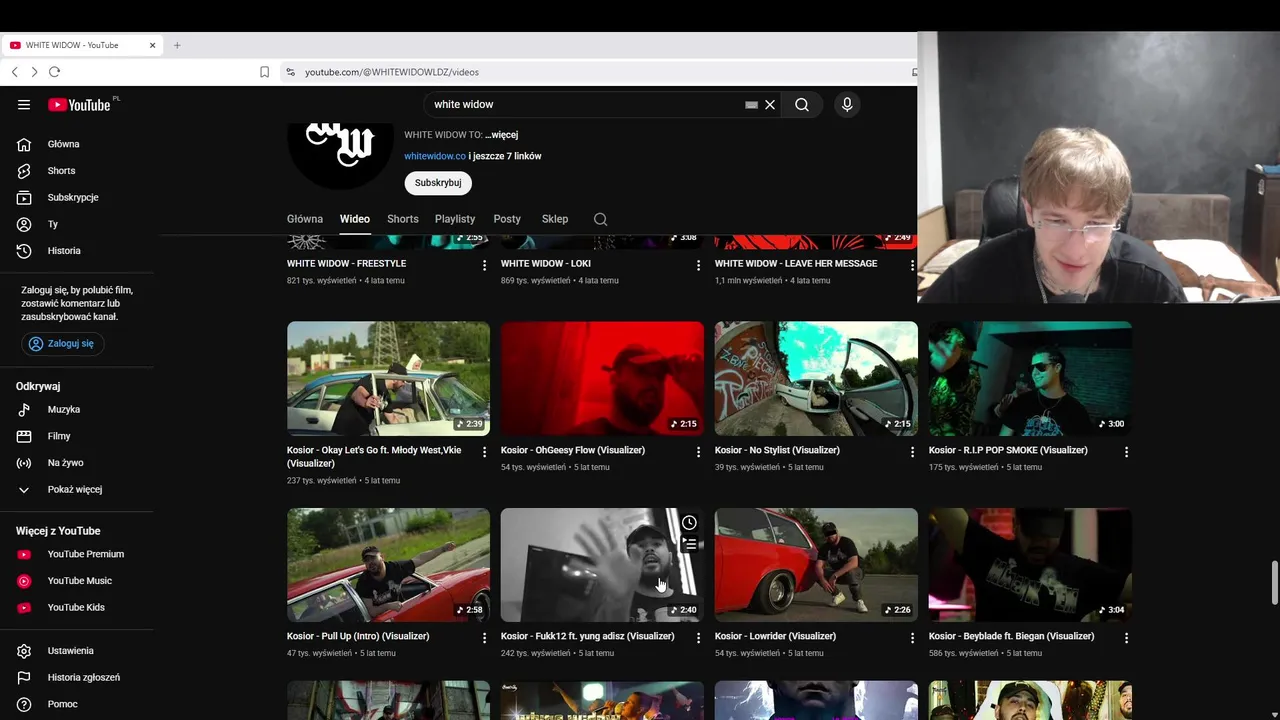This screenshot has height=720, width=1280.
Task: Open whitewidow.co channel link
Action: click(435, 156)
